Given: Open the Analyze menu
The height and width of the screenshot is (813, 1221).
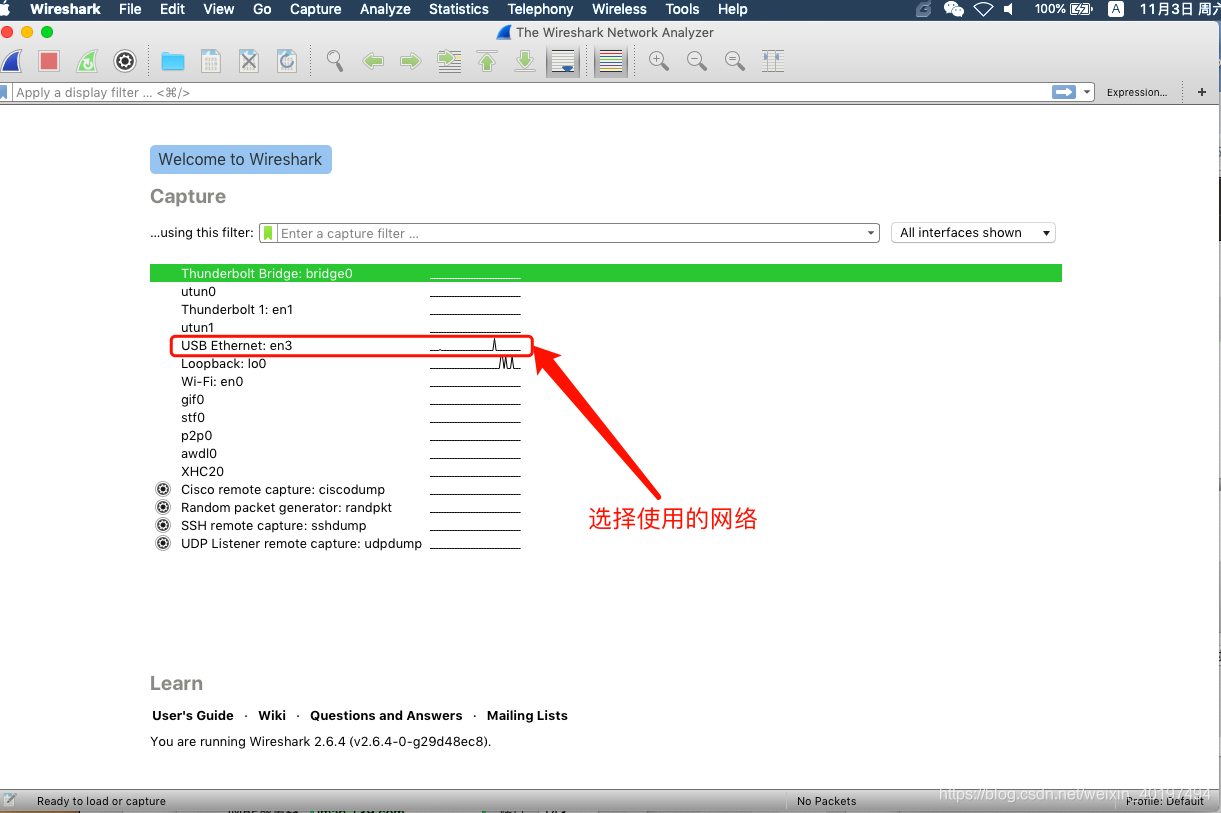Looking at the screenshot, I should tap(385, 9).
